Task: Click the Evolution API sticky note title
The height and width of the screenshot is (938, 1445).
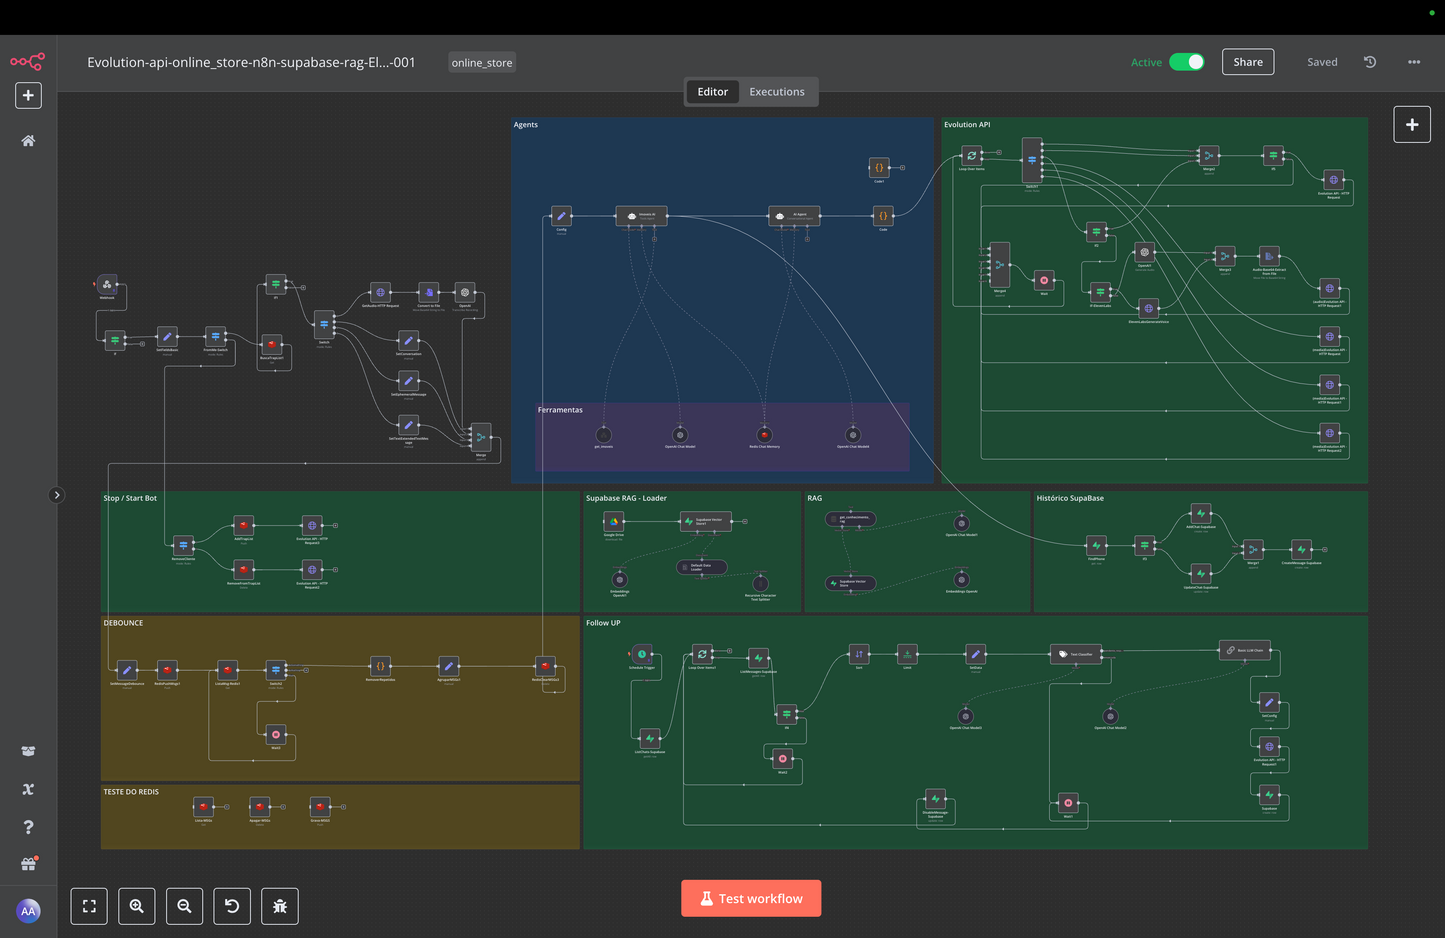Action: tap(967, 125)
